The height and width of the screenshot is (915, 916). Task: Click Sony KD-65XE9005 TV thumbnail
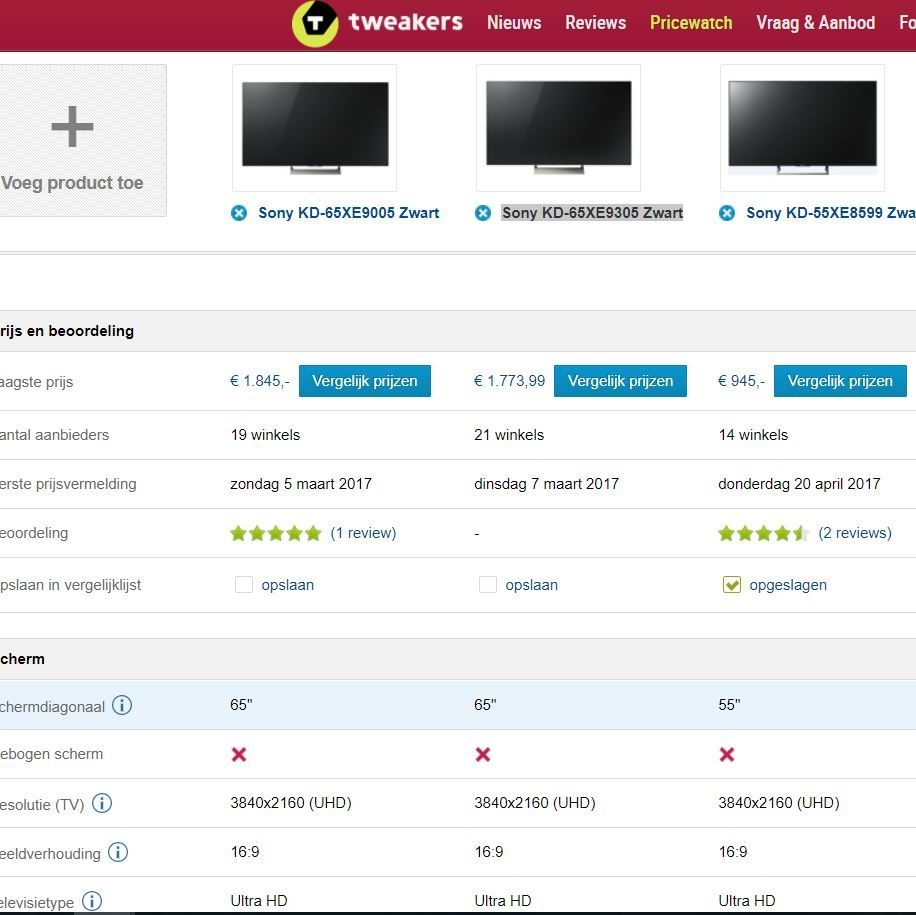tap(315, 128)
